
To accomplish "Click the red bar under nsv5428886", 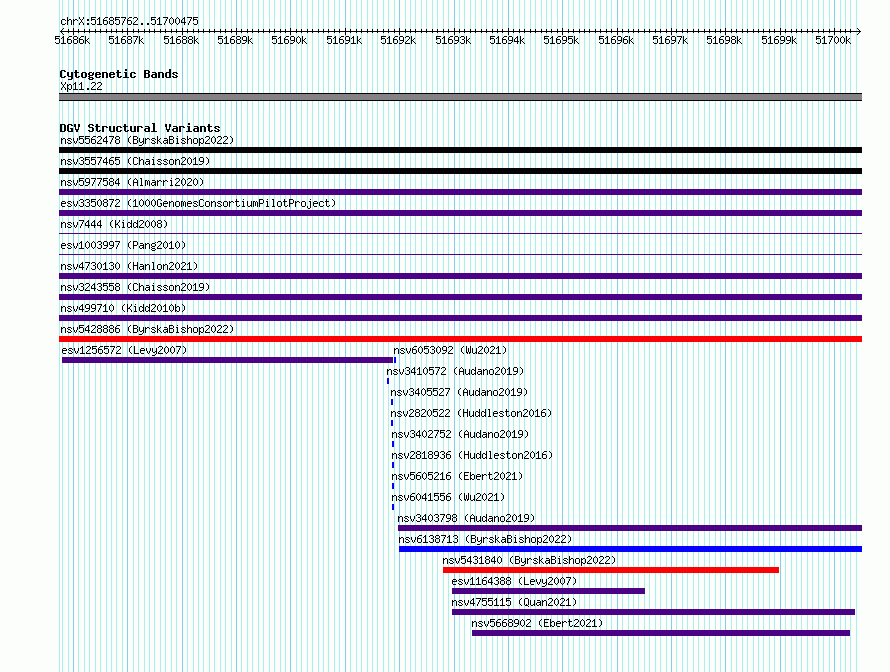I will click(460, 339).
